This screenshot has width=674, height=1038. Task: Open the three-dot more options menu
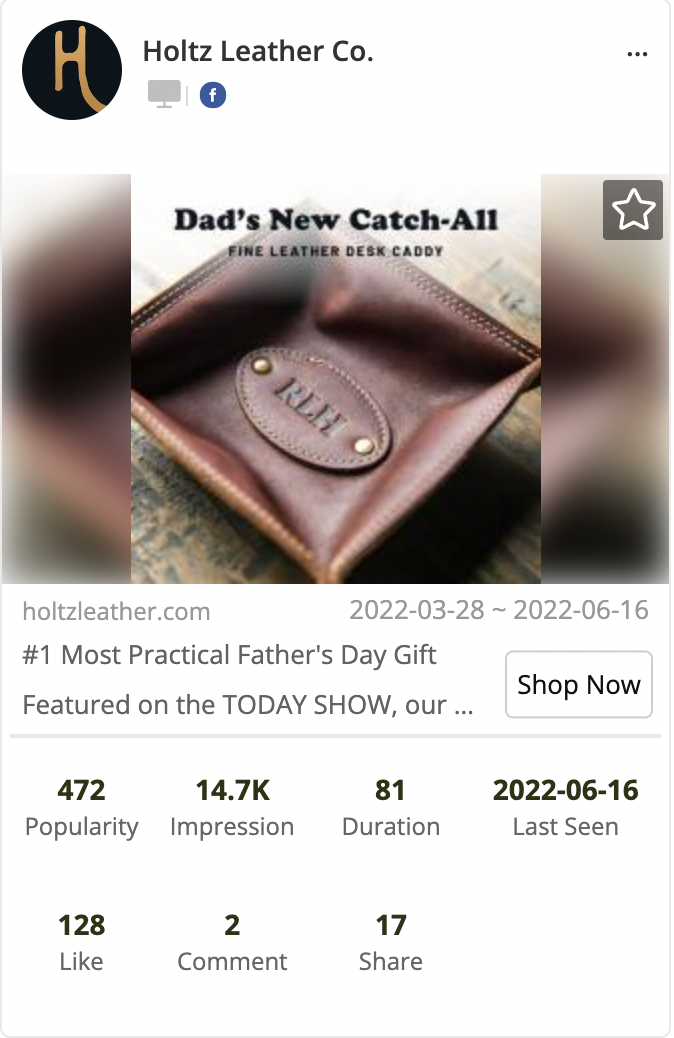pyautogui.click(x=637, y=54)
